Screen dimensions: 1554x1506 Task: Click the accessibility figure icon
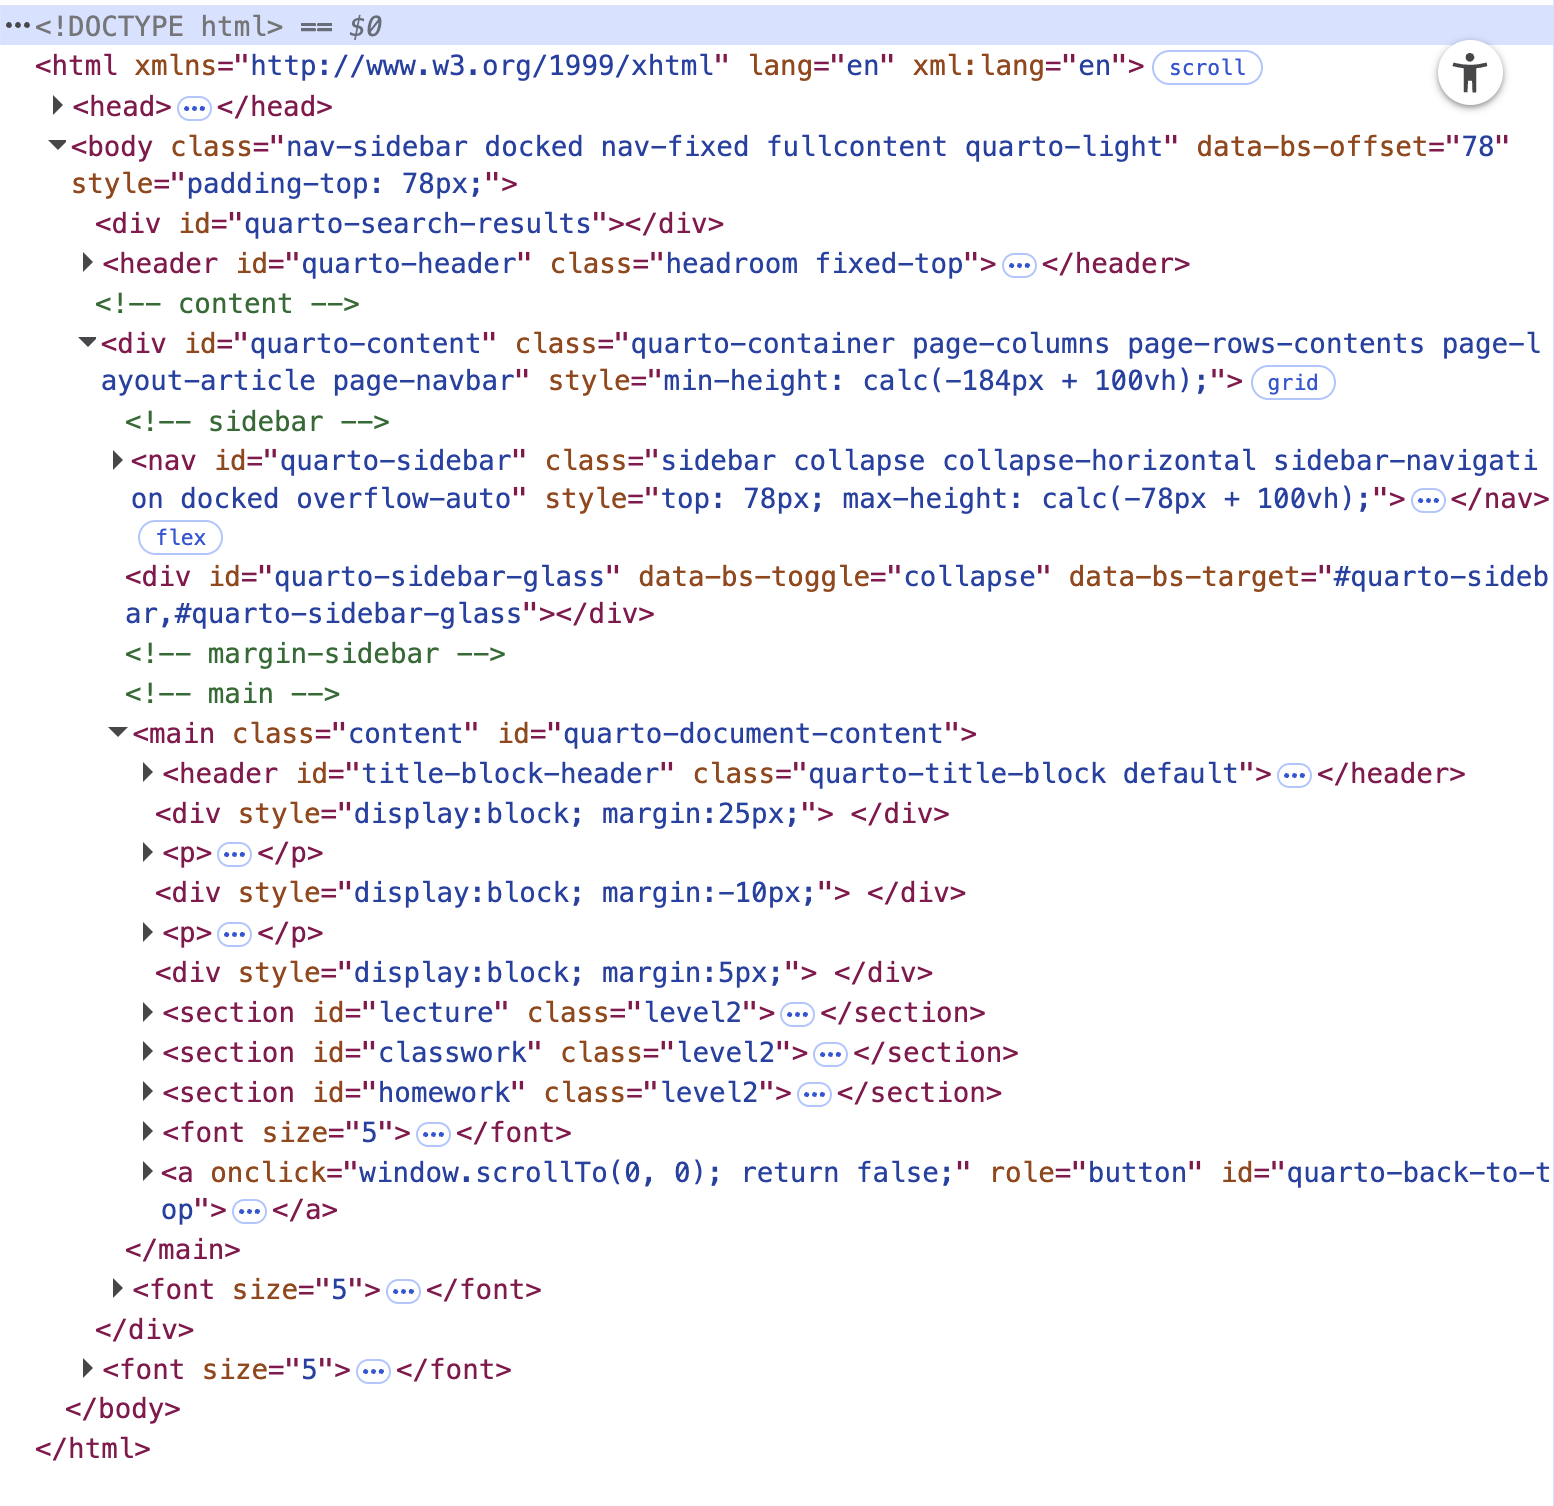[1469, 73]
